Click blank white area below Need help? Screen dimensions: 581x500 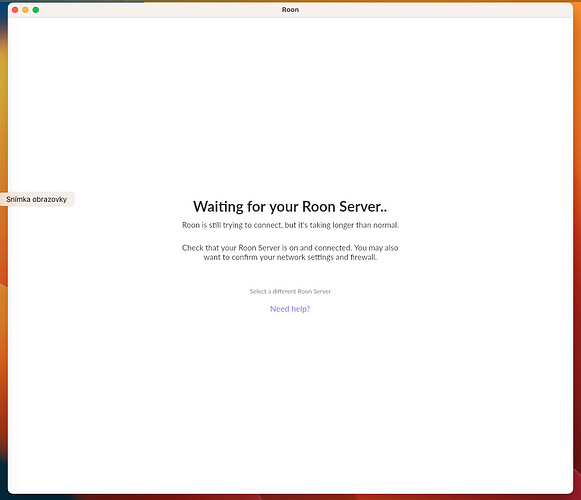(290, 400)
